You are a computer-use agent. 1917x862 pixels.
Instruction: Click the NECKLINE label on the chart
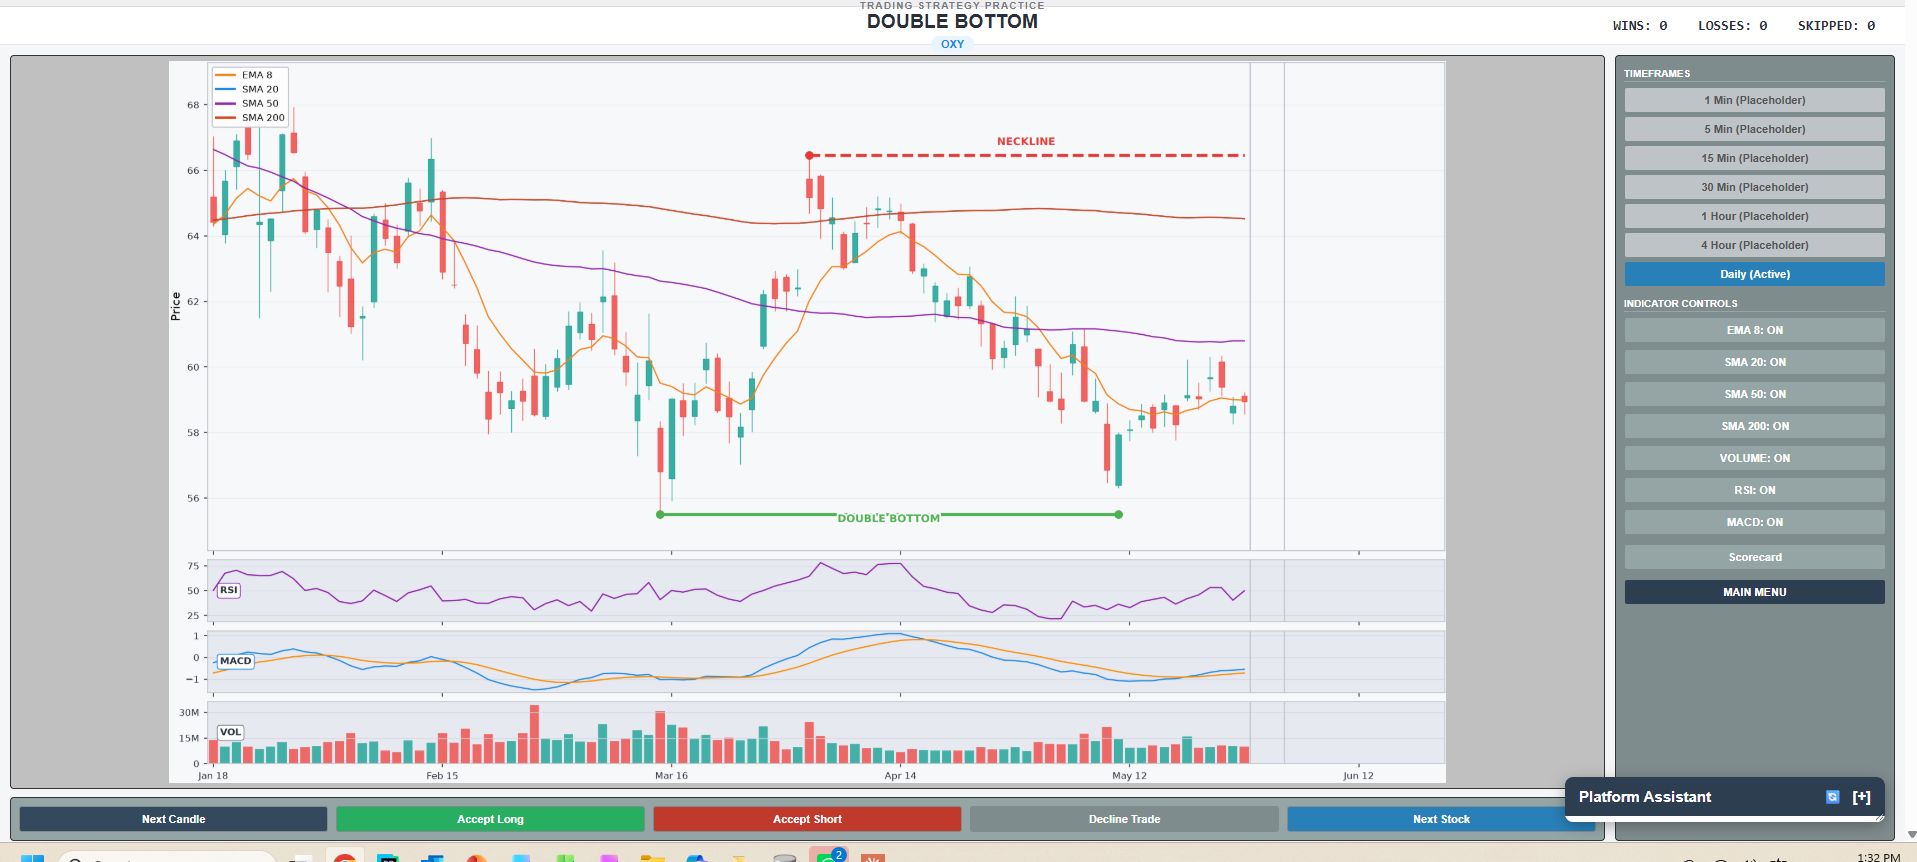pos(1026,141)
